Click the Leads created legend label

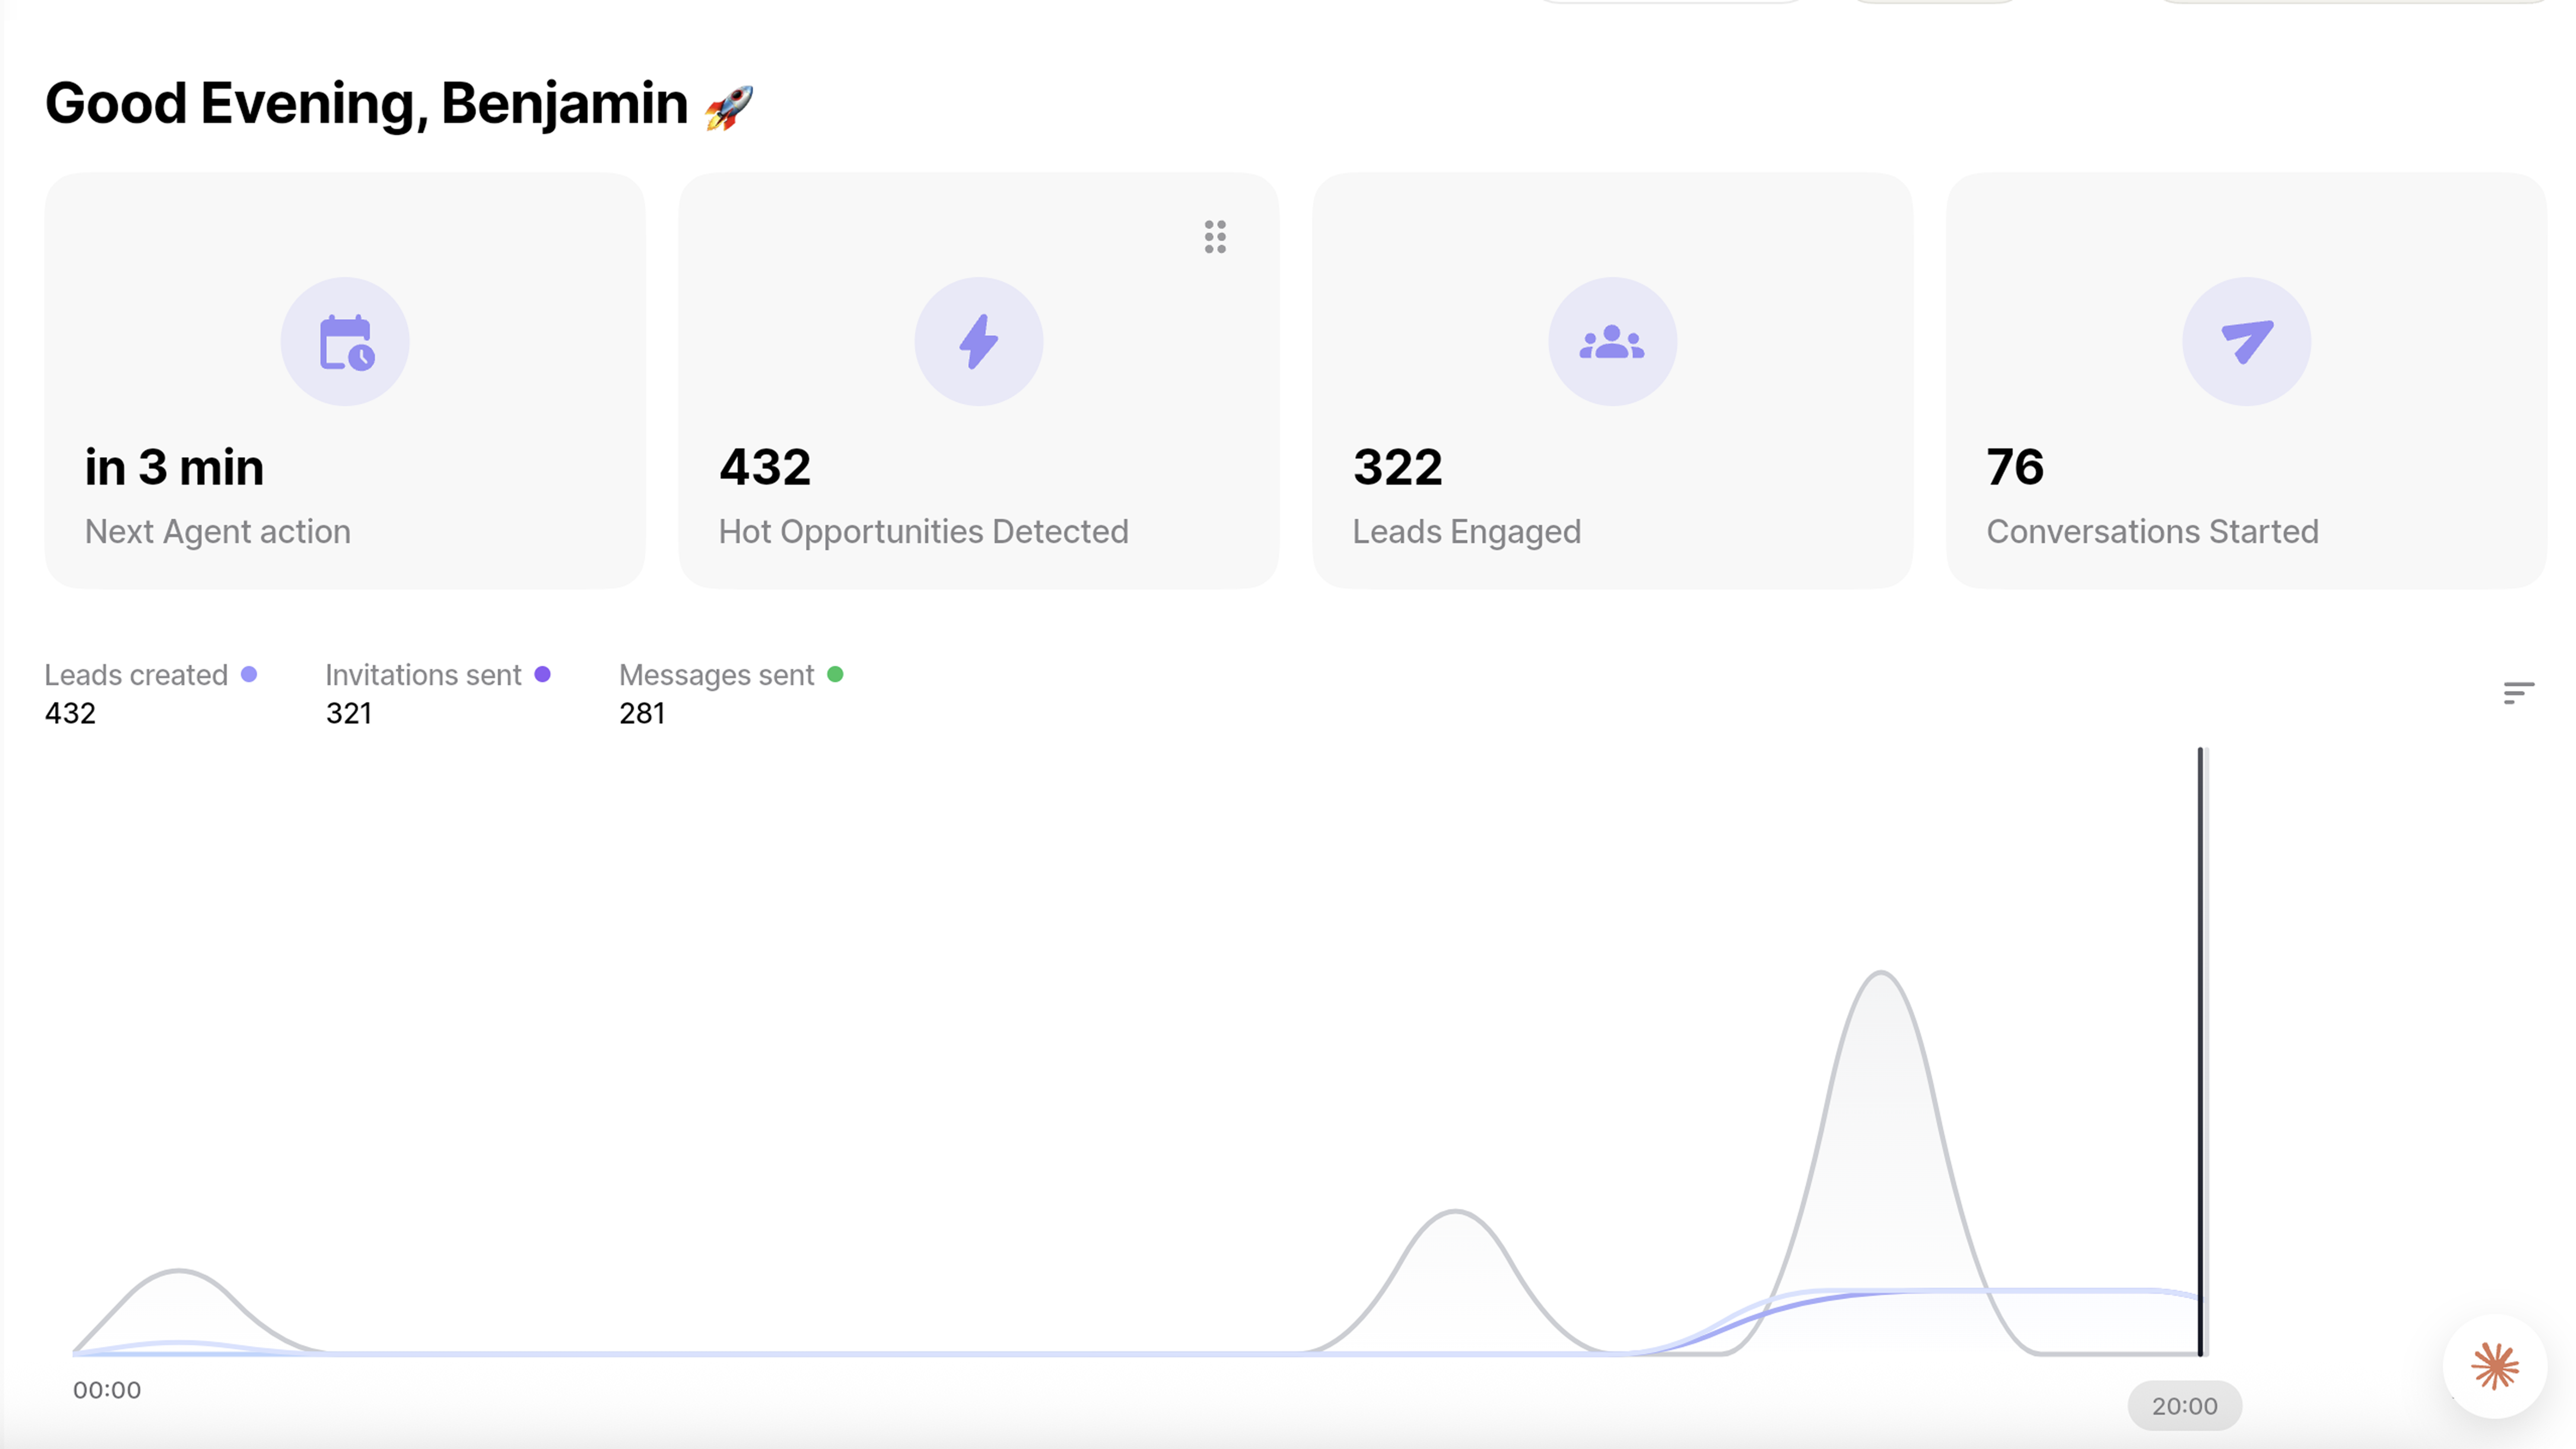pos(136,675)
